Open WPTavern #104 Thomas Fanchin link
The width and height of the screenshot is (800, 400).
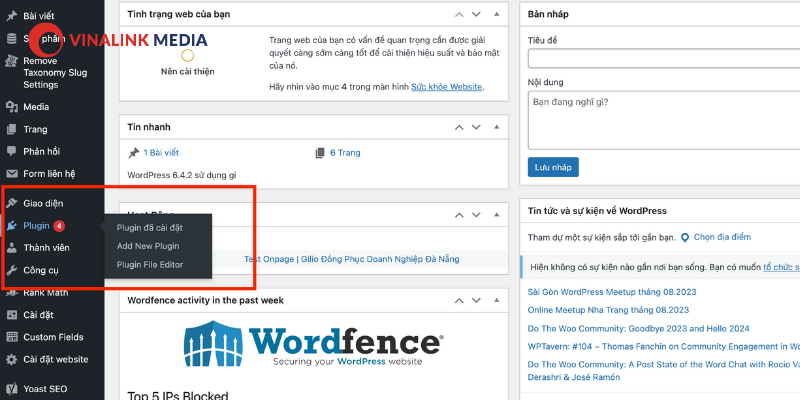click(664, 347)
